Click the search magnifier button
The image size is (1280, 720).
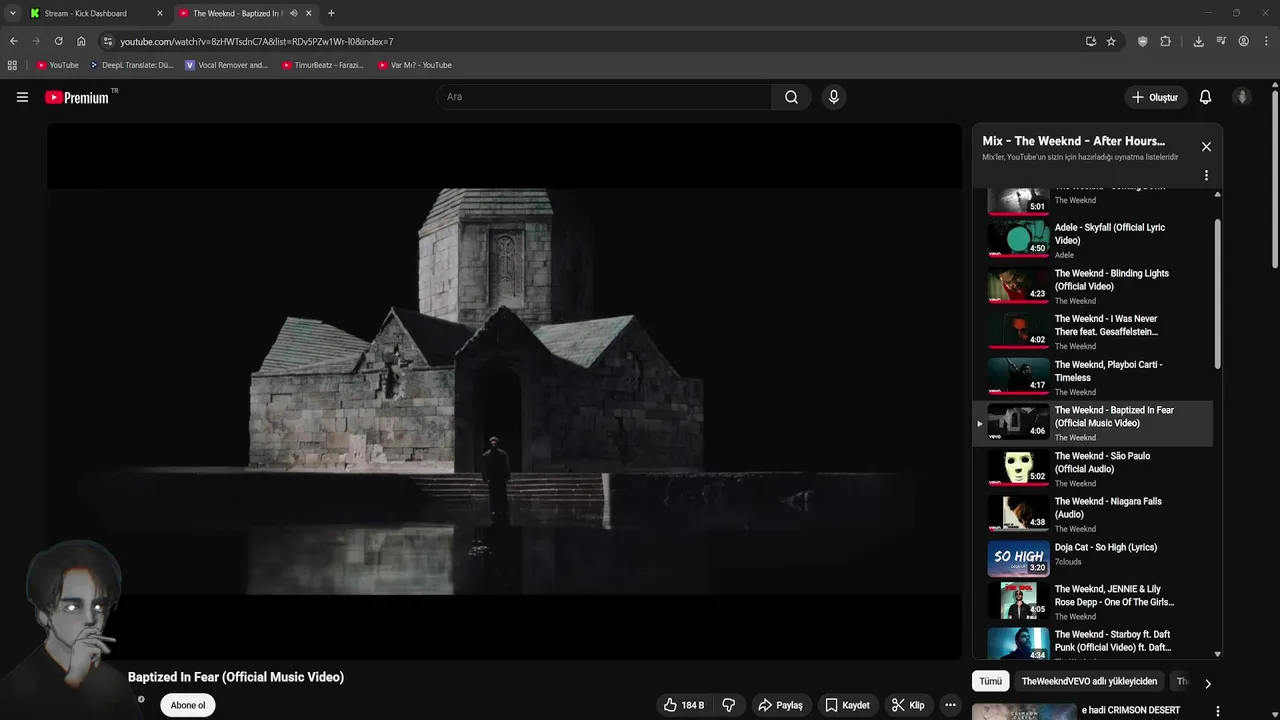791,97
